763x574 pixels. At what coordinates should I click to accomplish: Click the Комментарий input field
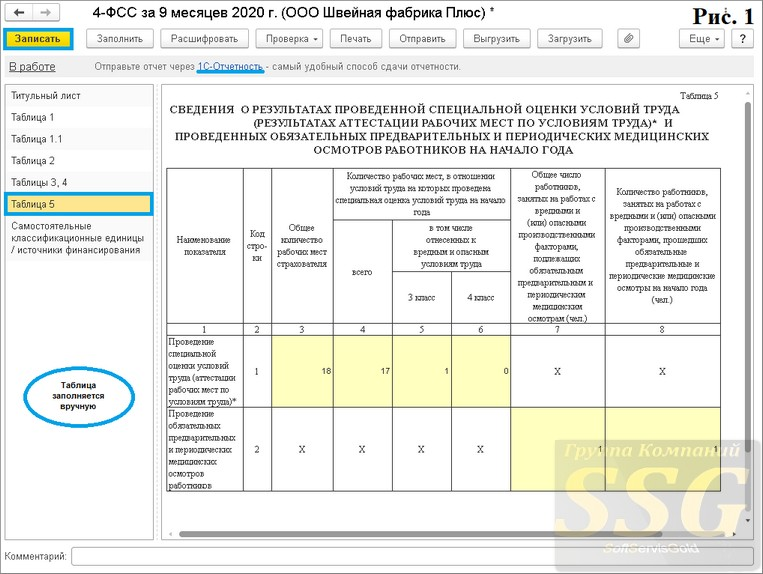(x=412, y=556)
